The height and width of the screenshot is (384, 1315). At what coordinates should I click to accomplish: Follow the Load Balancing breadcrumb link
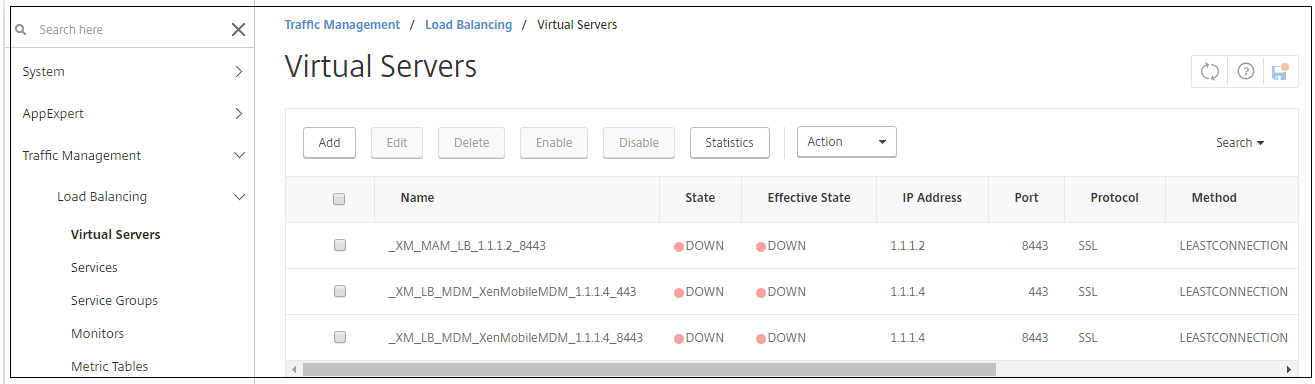(x=468, y=25)
